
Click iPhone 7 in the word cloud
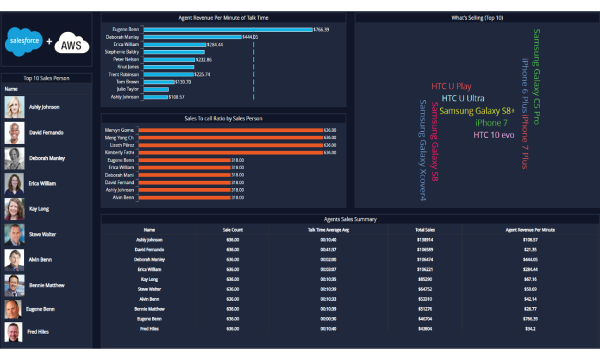tap(491, 123)
